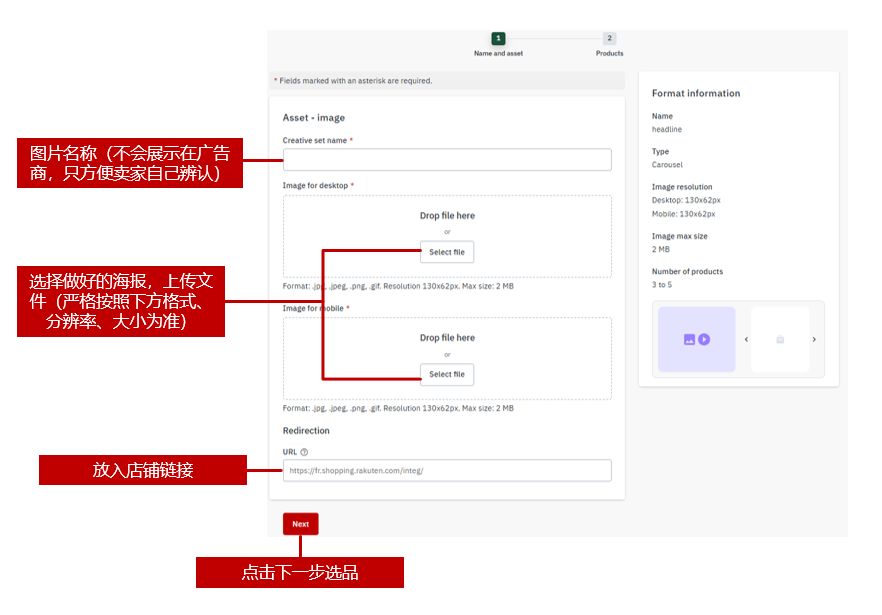Click the 'headline' name value
The height and width of the screenshot is (615, 882).
click(667, 129)
